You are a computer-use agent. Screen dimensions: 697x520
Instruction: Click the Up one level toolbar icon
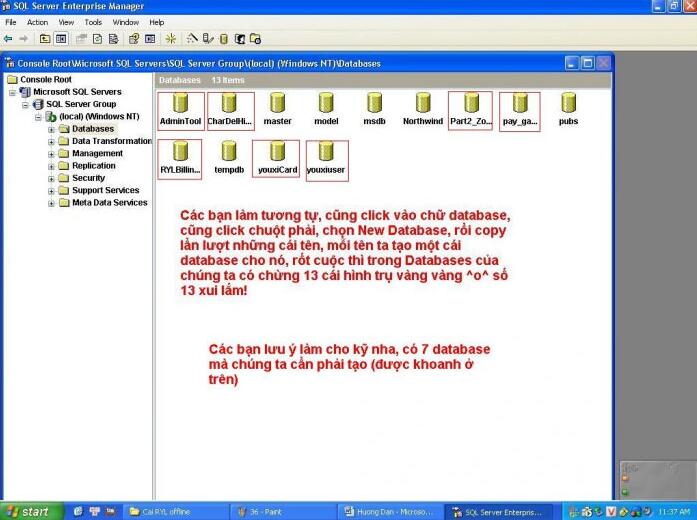45,39
